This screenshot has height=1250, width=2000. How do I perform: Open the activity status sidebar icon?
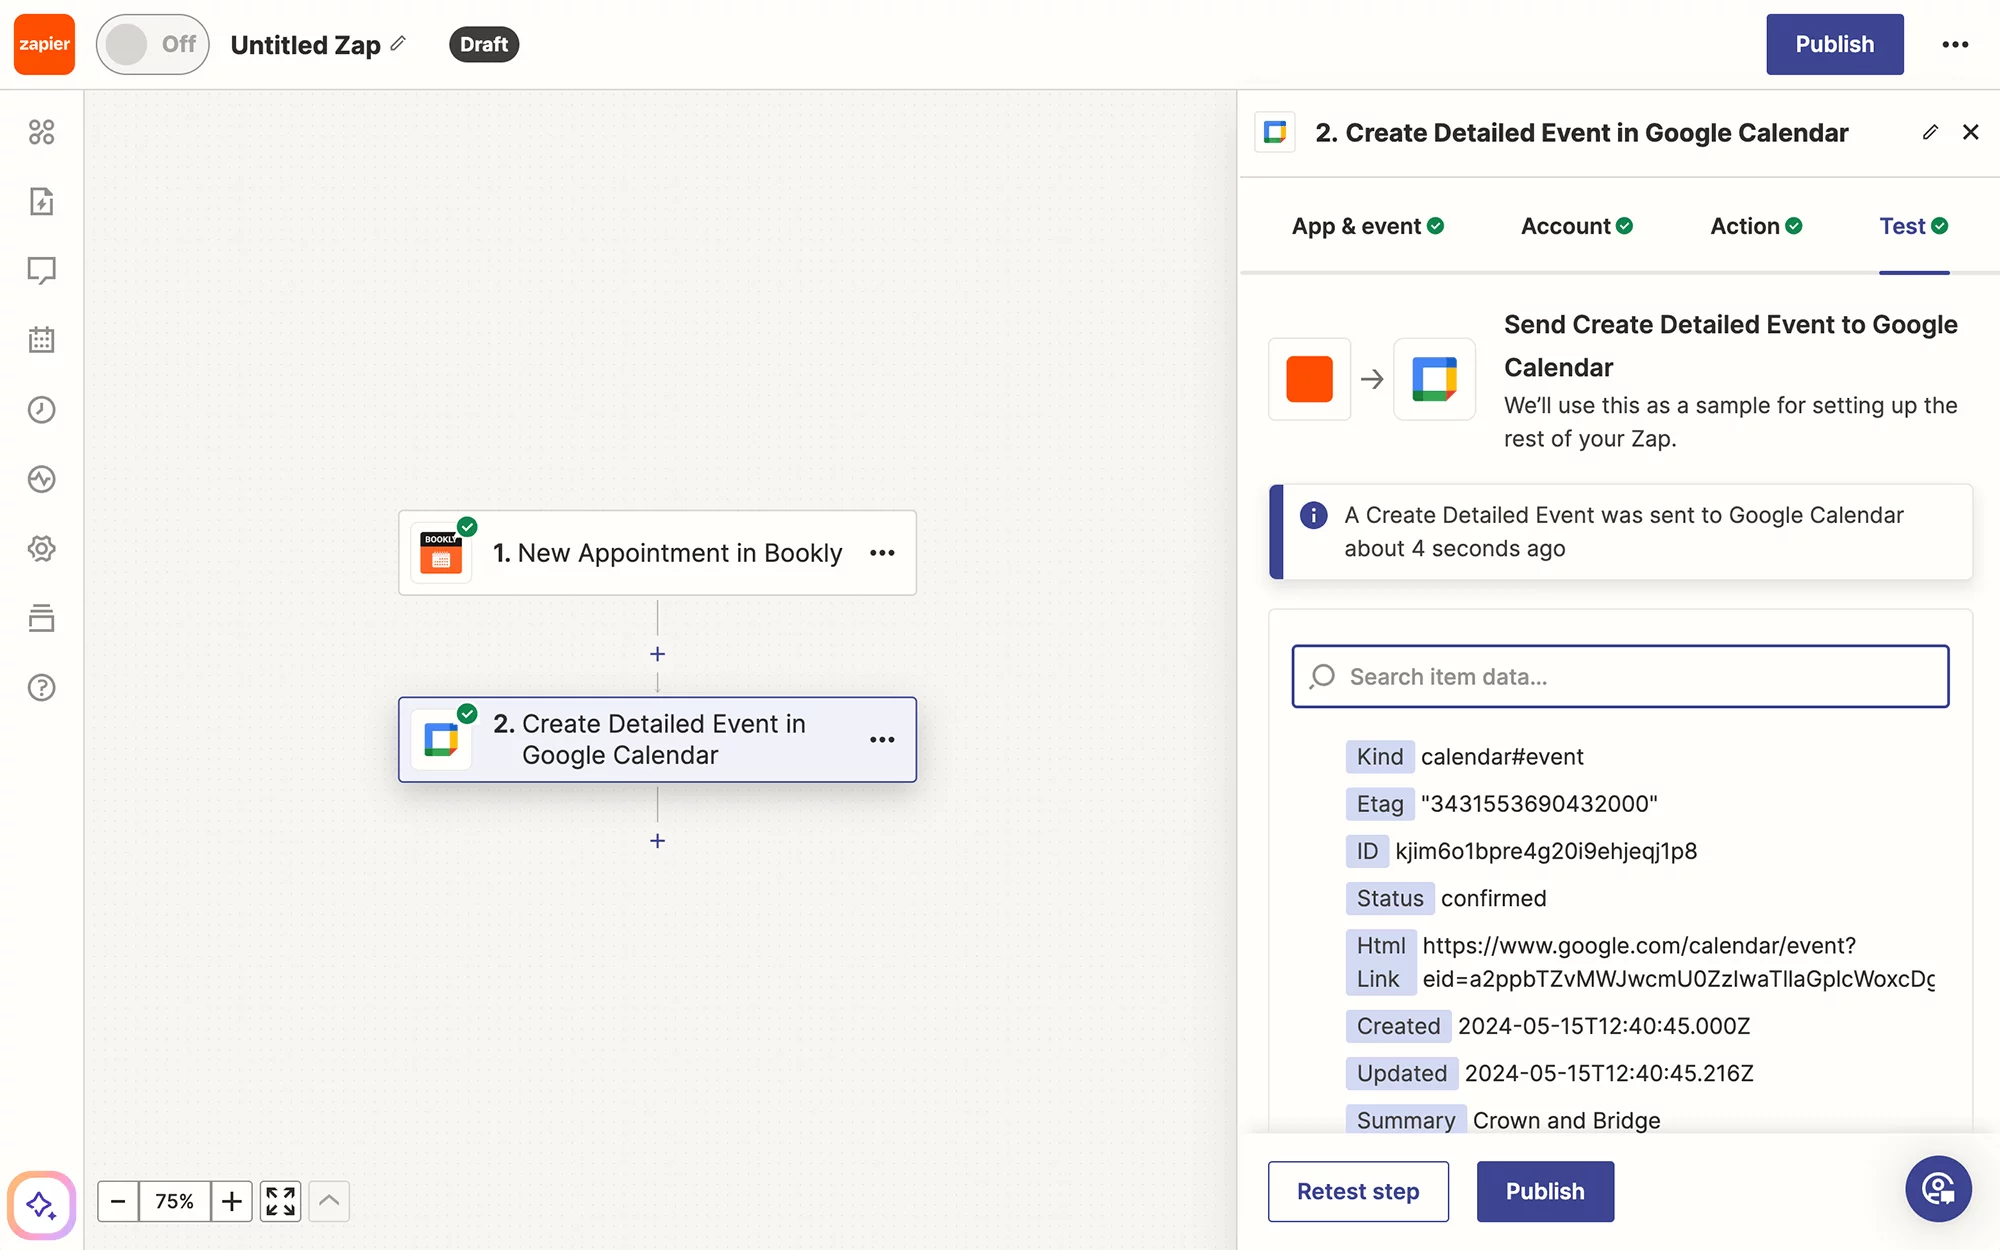(x=41, y=479)
